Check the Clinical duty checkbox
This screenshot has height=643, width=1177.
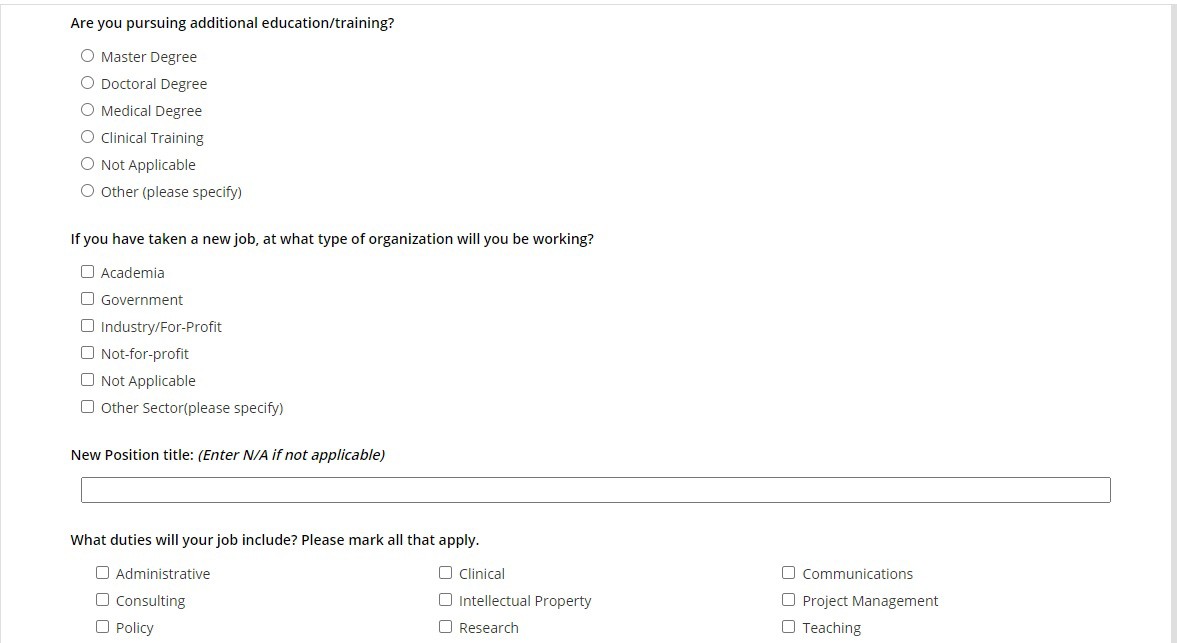(446, 573)
